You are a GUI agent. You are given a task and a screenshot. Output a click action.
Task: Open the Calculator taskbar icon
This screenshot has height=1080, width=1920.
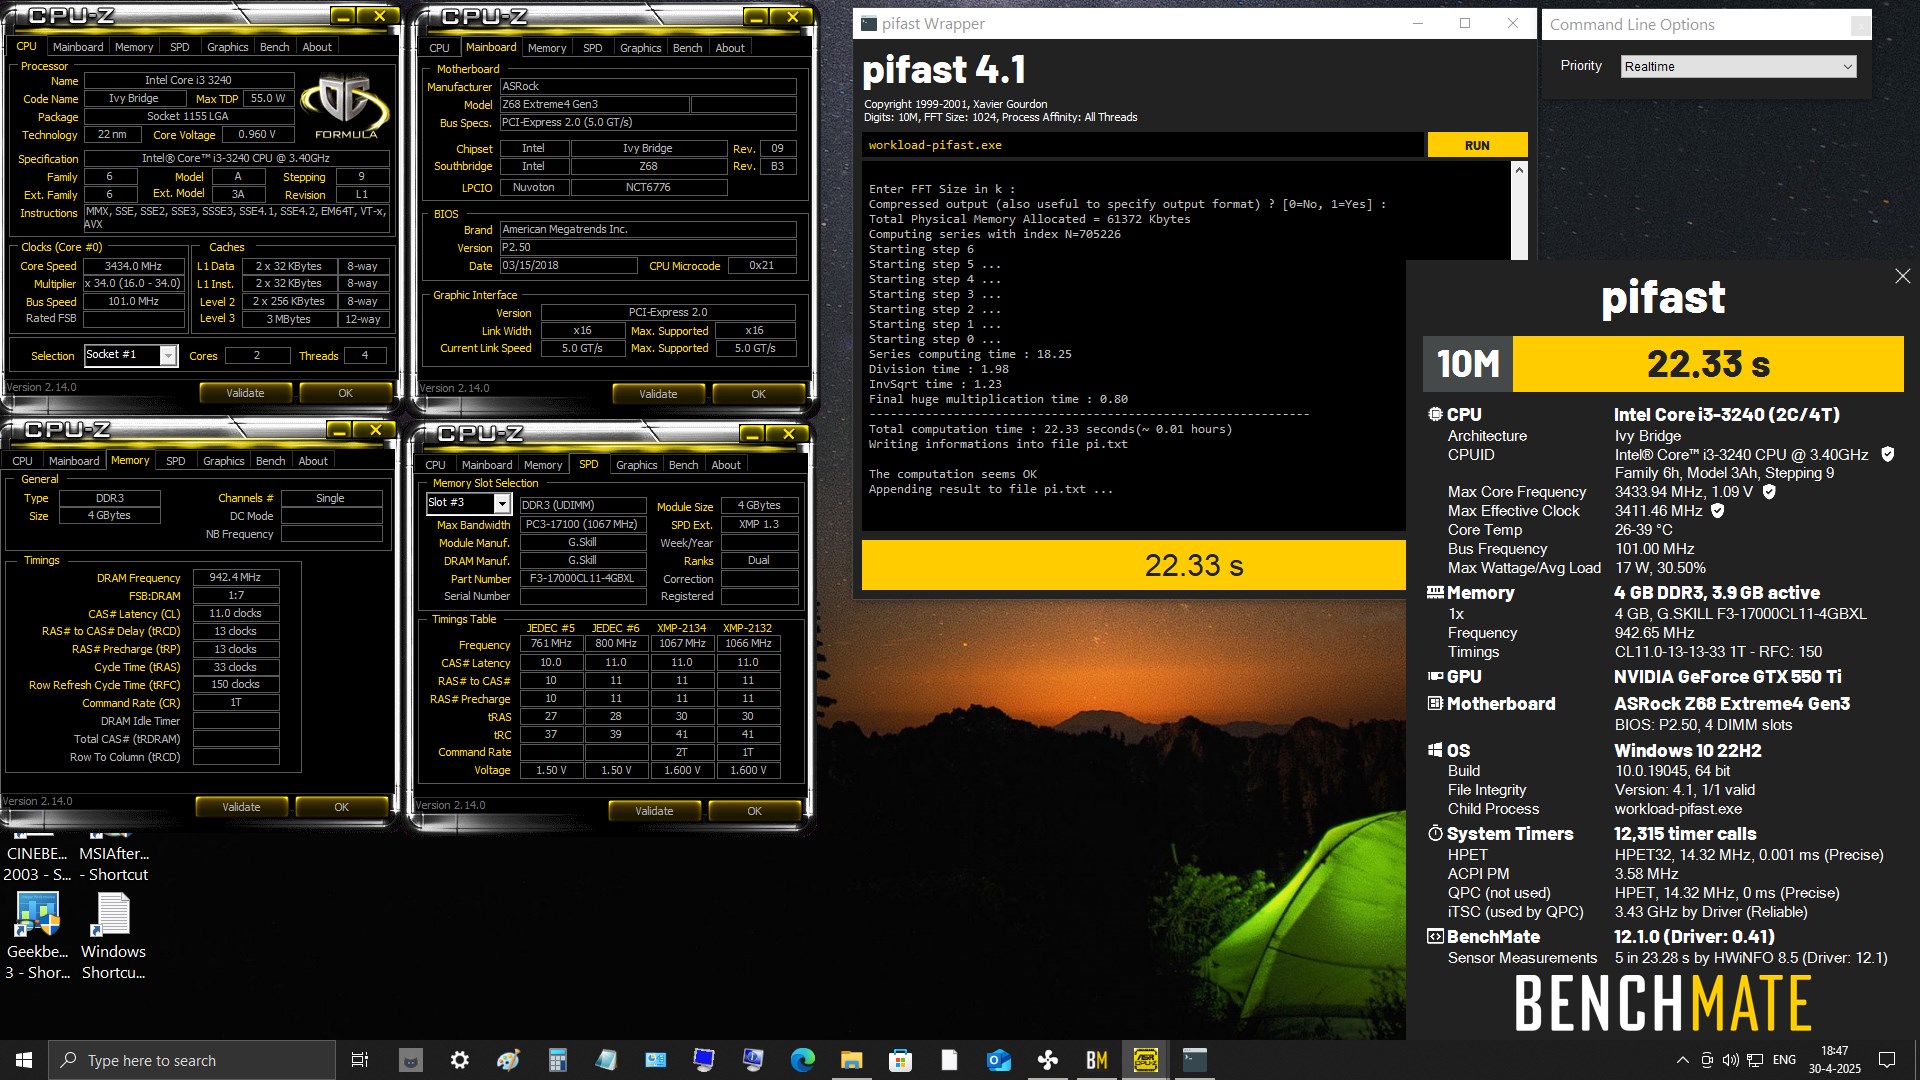[557, 1060]
